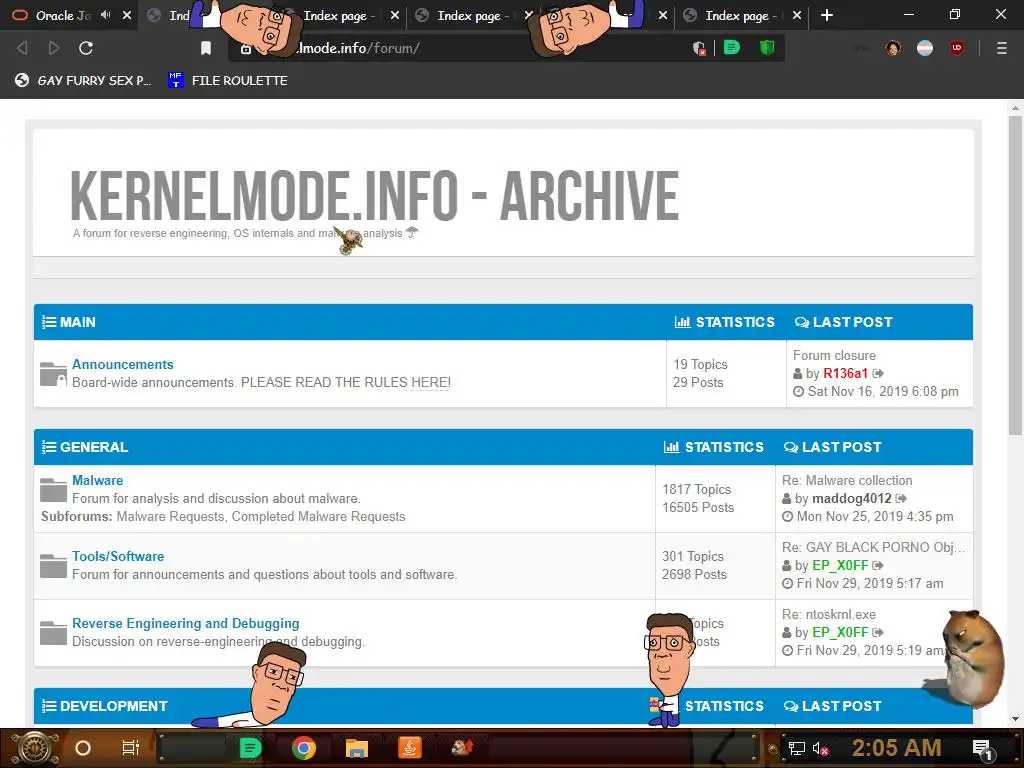Select the 'Forum closure' last post text
This screenshot has height=768, width=1024.
(x=834, y=355)
